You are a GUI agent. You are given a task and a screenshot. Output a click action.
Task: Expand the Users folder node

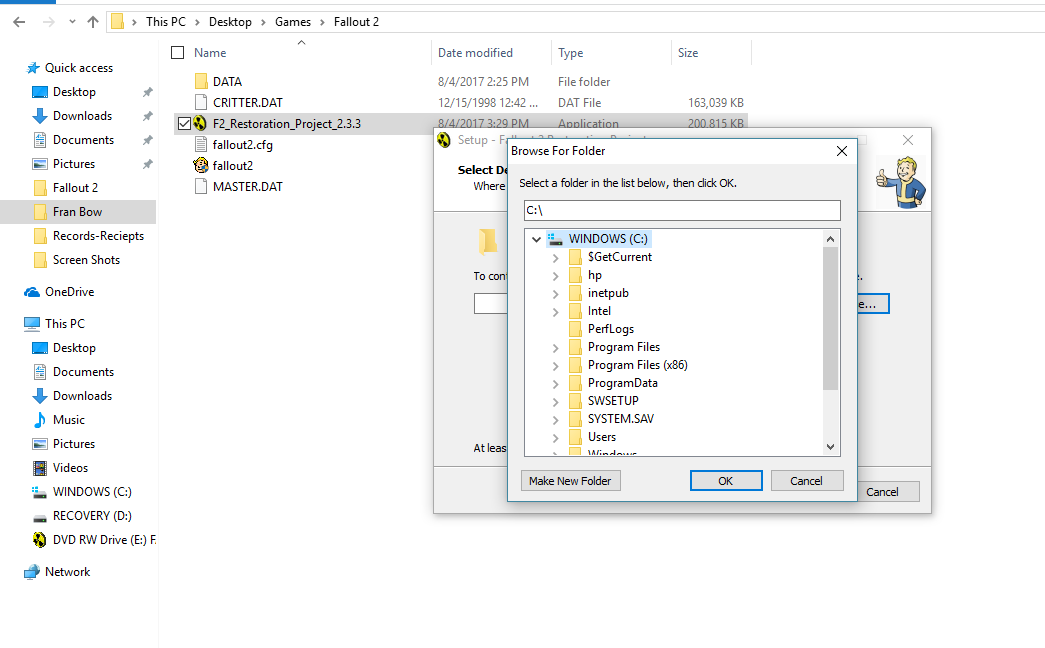pyautogui.click(x=555, y=437)
